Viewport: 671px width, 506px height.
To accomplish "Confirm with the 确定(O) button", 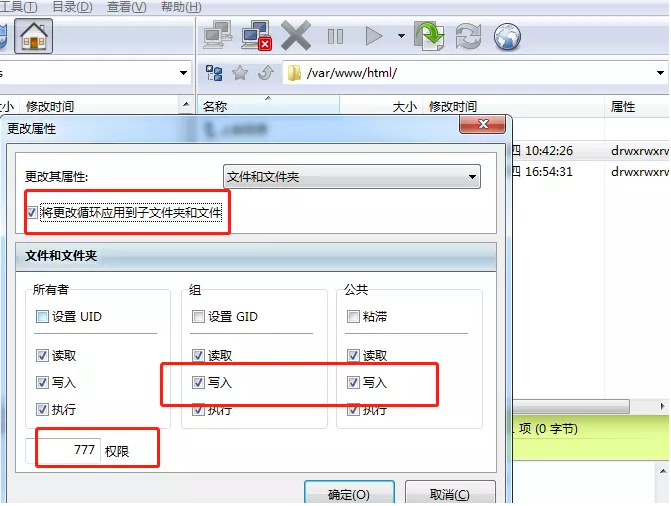I will pyautogui.click(x=349, y=494).
